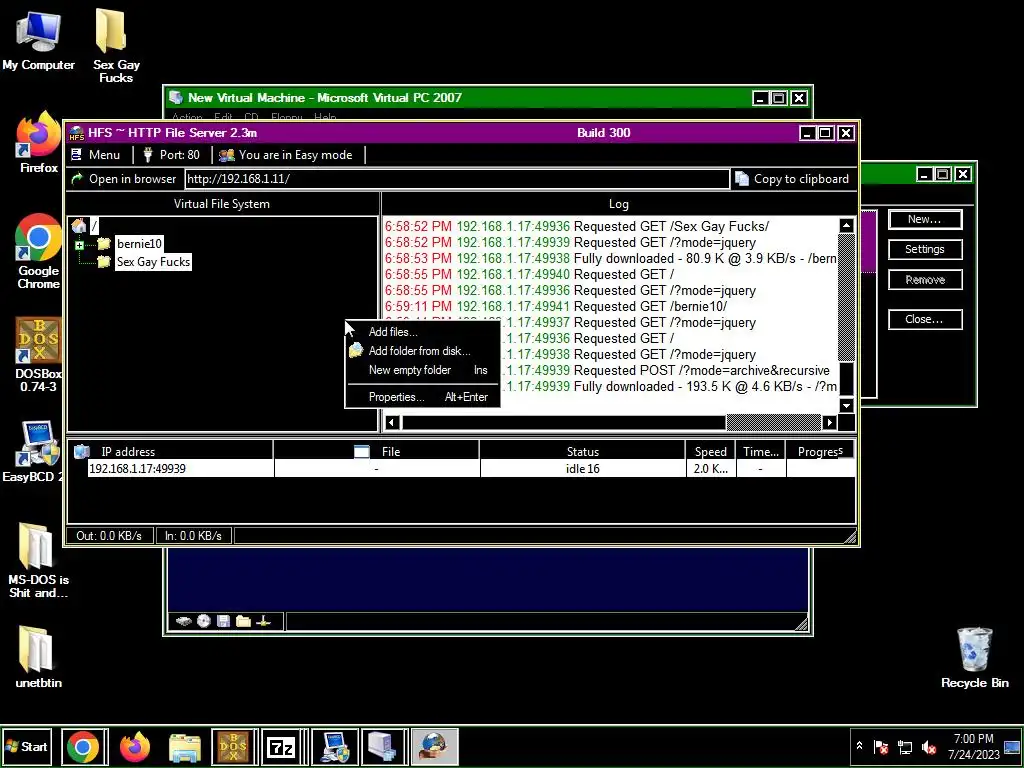Click the Status column header
The image size is (1024, 768).
click(583, 451)
